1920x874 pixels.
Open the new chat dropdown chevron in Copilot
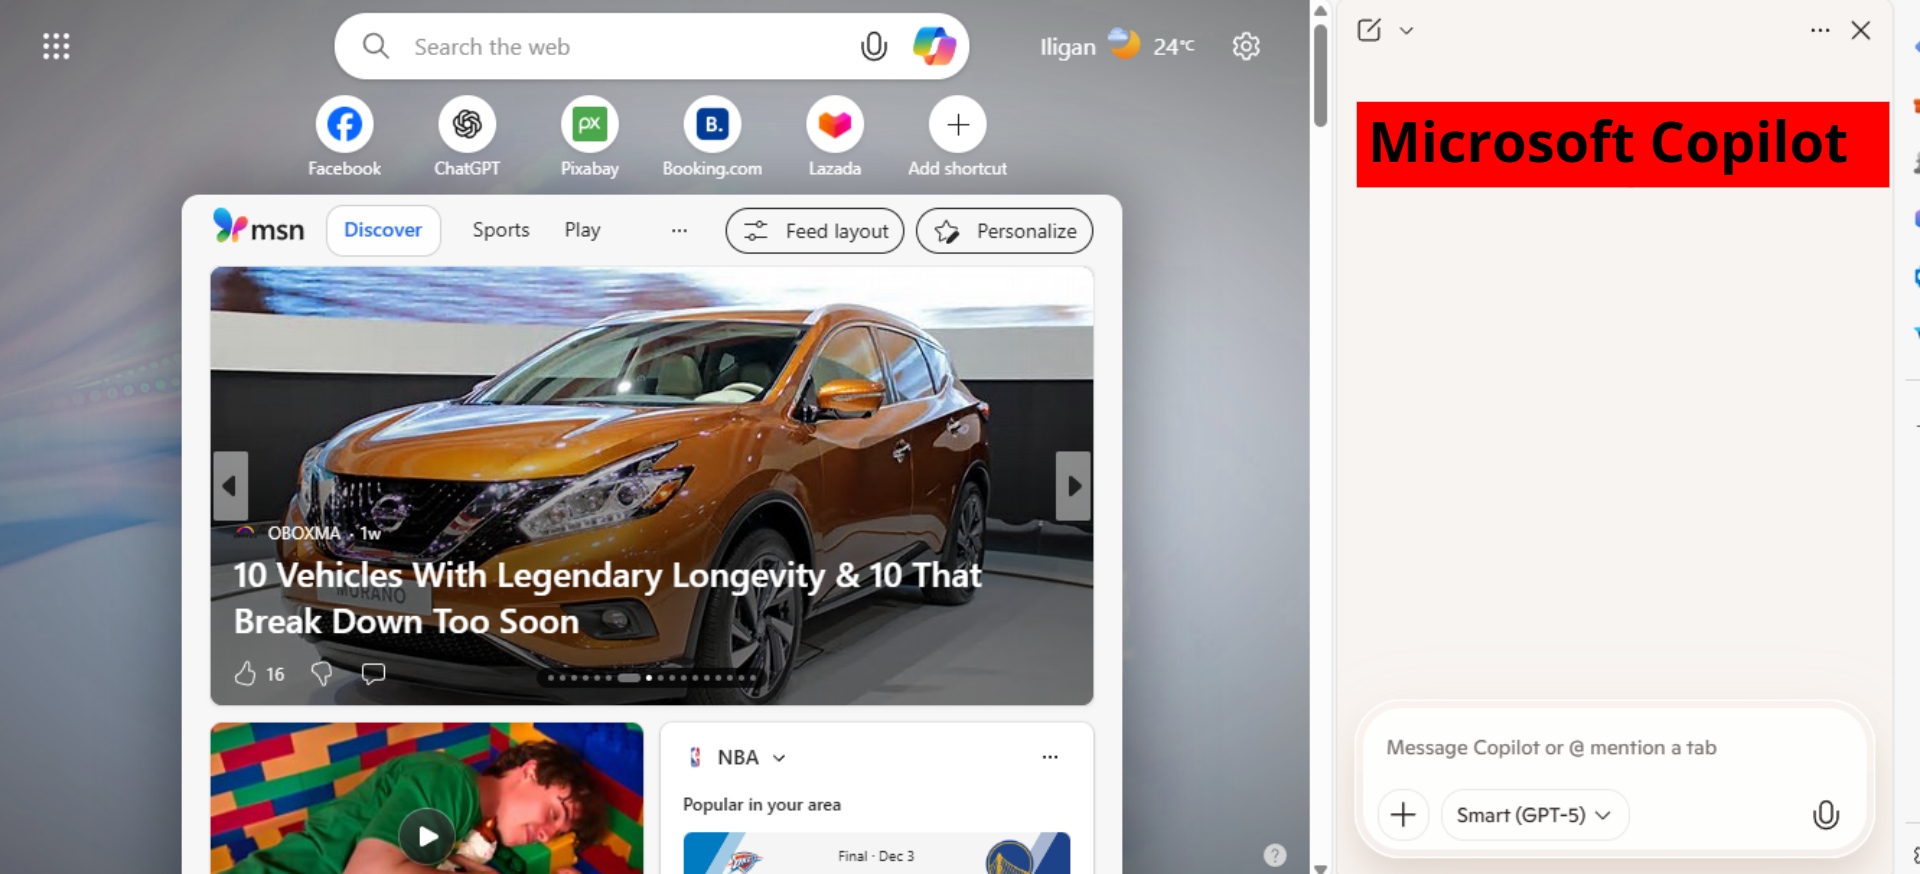pos(1406,31)
